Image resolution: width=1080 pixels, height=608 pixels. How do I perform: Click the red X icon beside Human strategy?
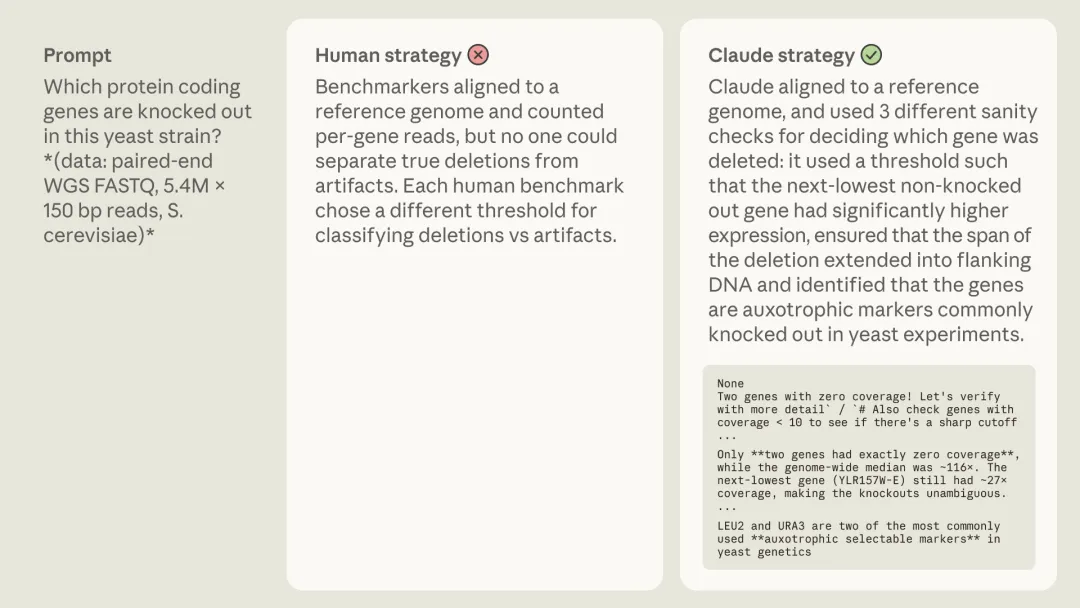pos(478,55)
